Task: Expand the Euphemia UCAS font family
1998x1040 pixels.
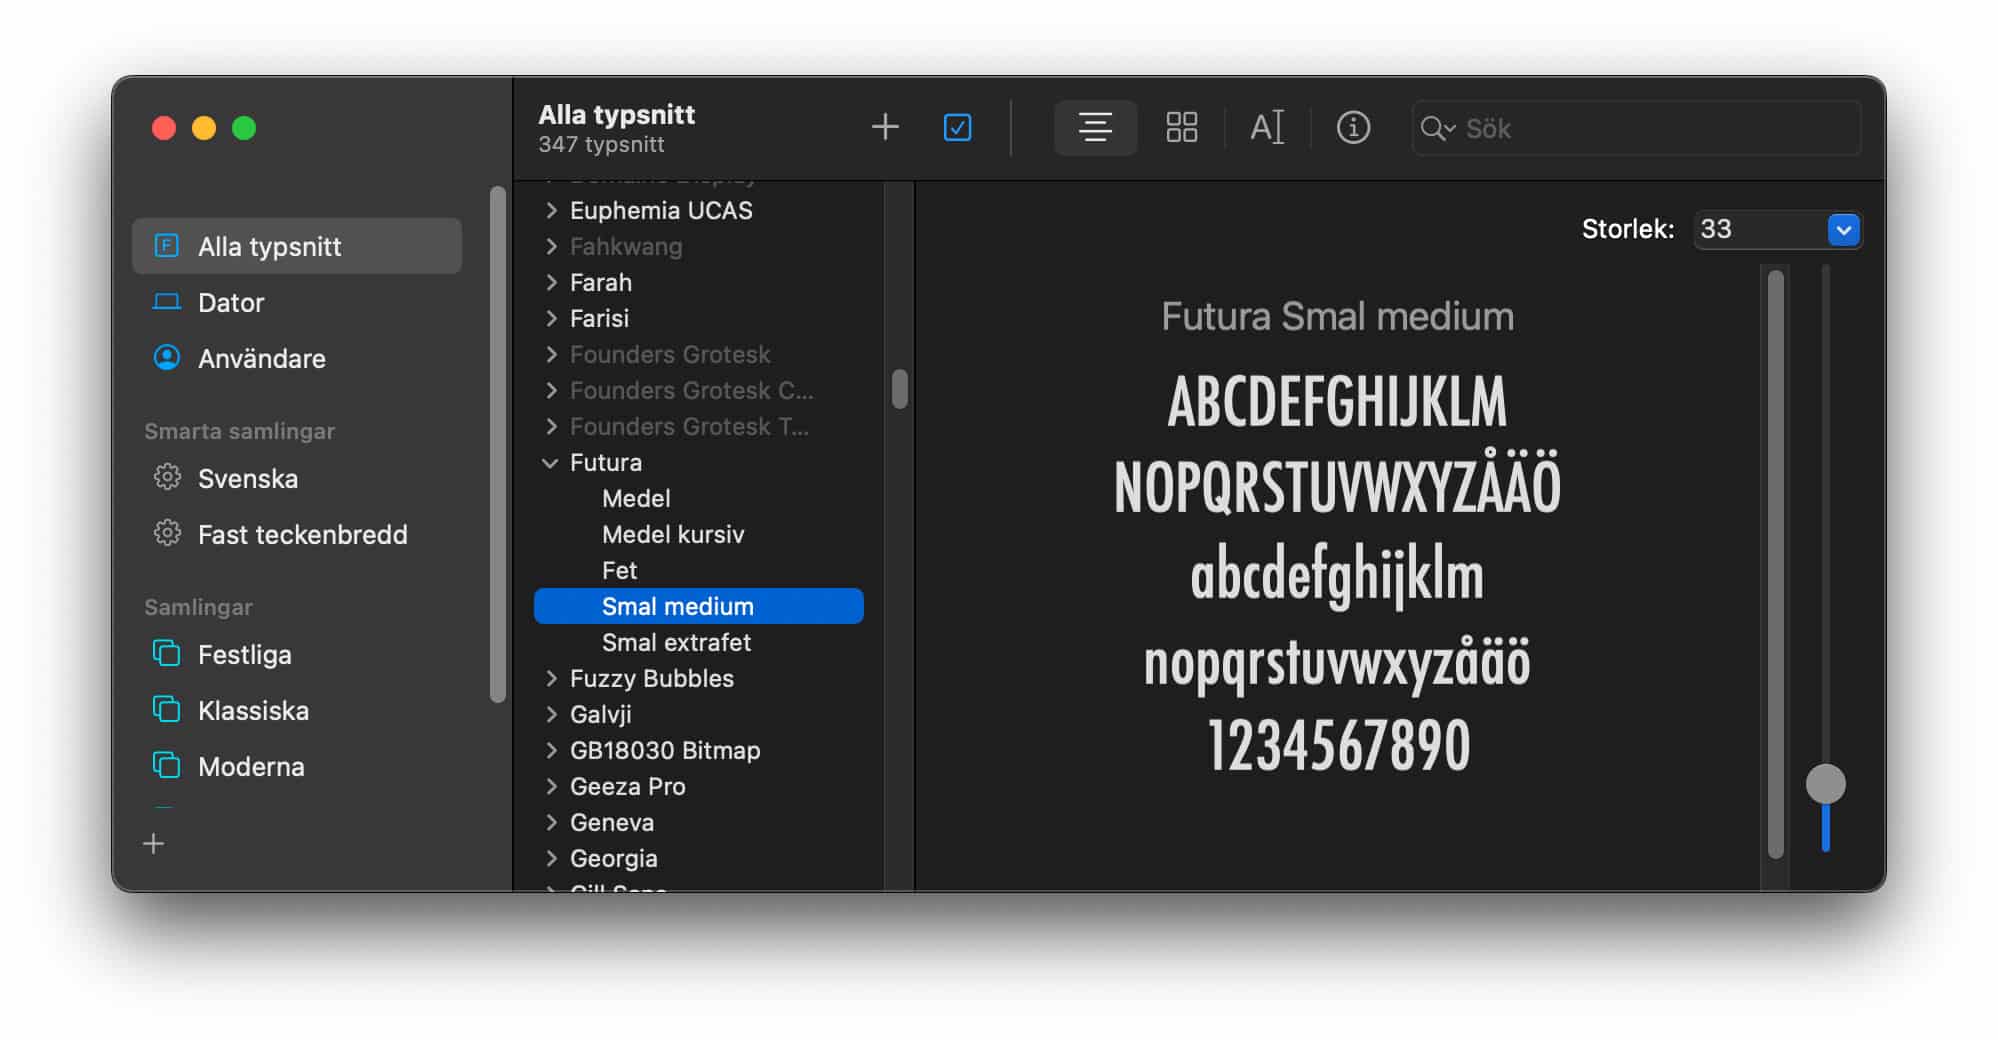Action: (x=551, y=210)
